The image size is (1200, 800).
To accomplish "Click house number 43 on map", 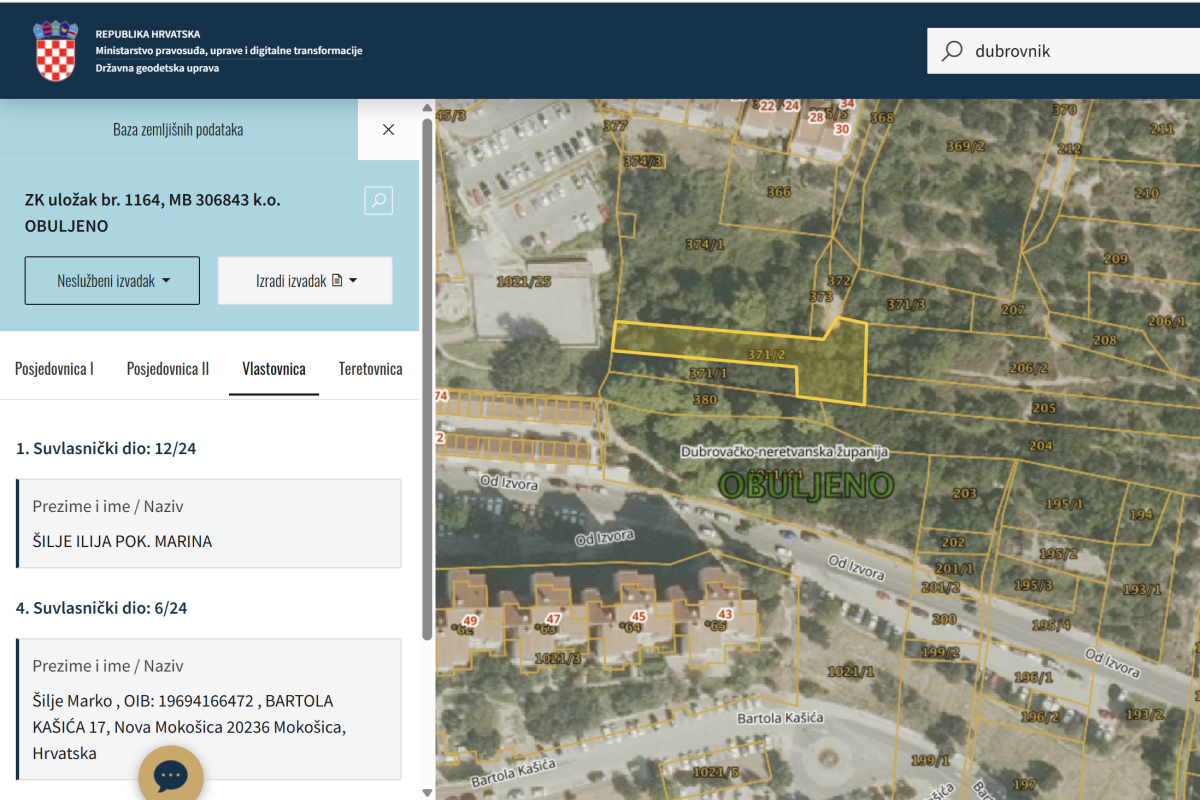I will click(x=725, y=614).
